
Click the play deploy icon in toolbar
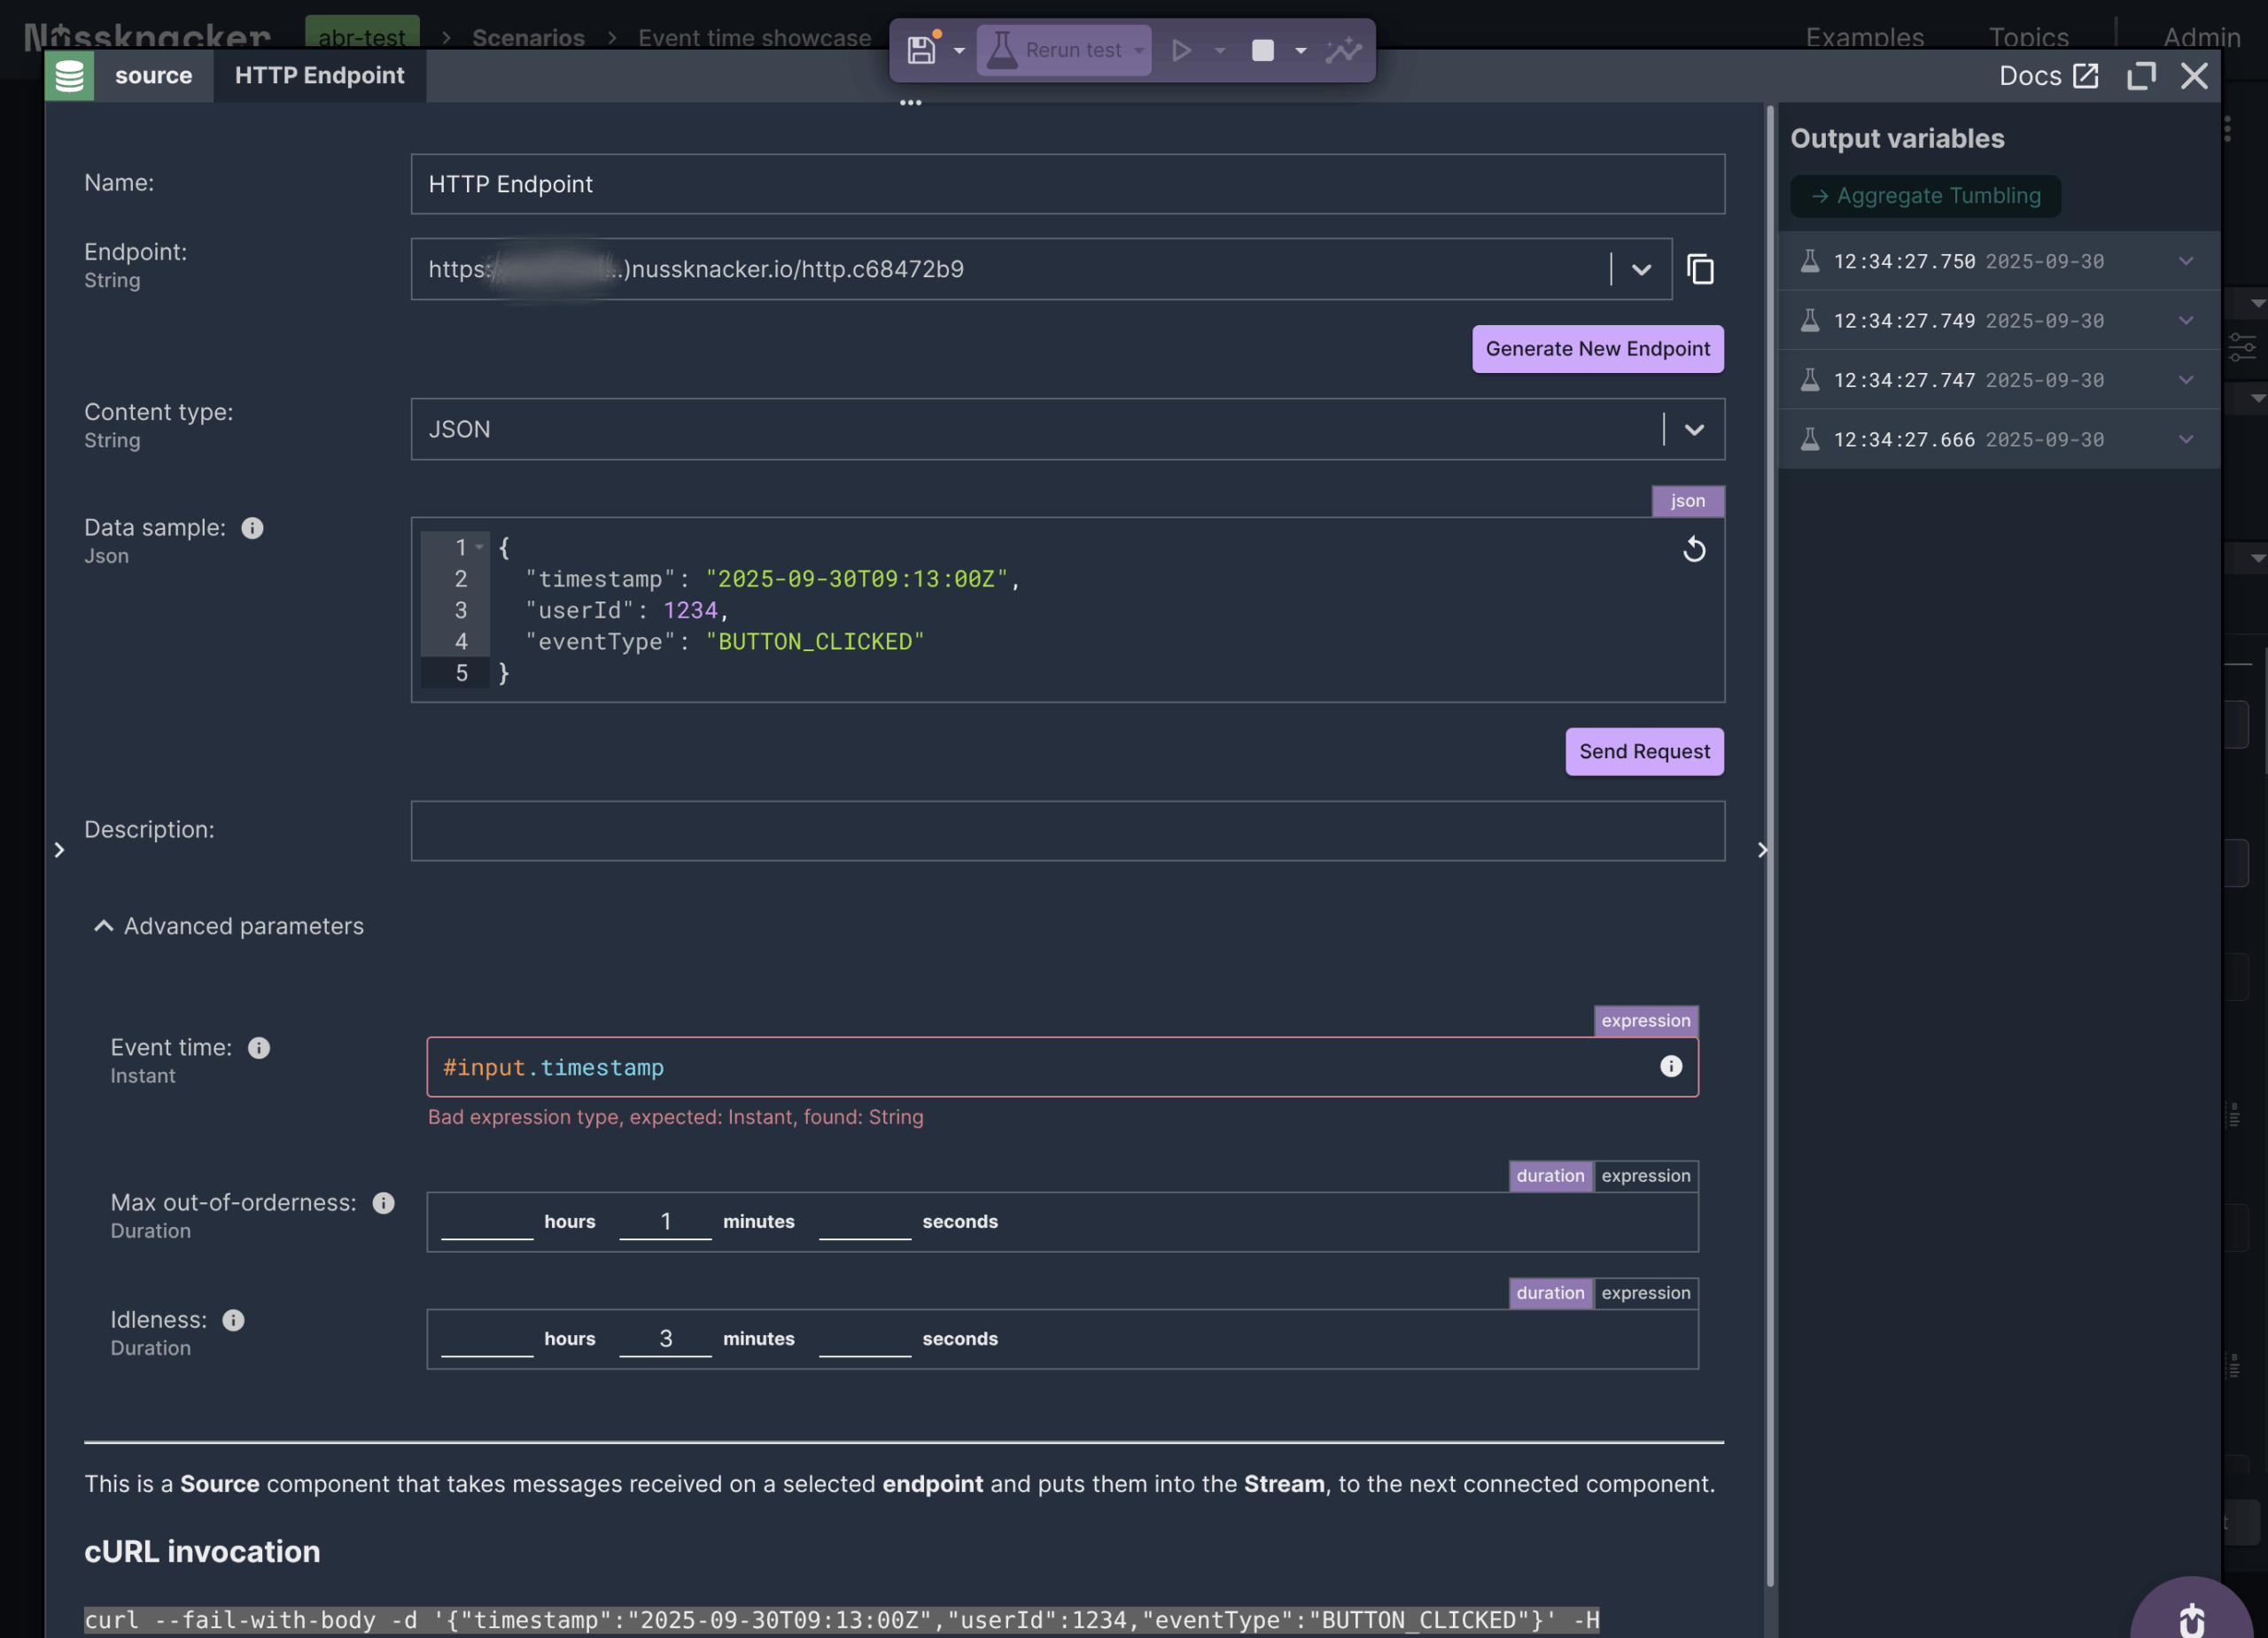point(1181,50)
